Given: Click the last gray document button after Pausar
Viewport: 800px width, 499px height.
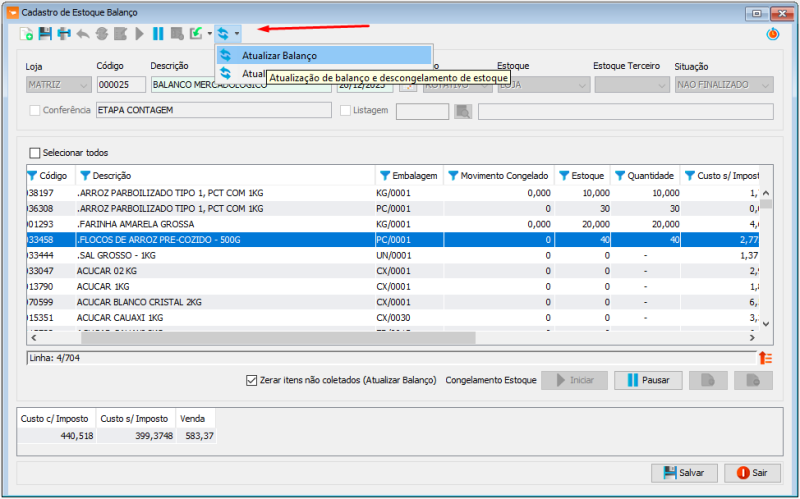Looking at the screenshot, I should [x=754, y=381].
